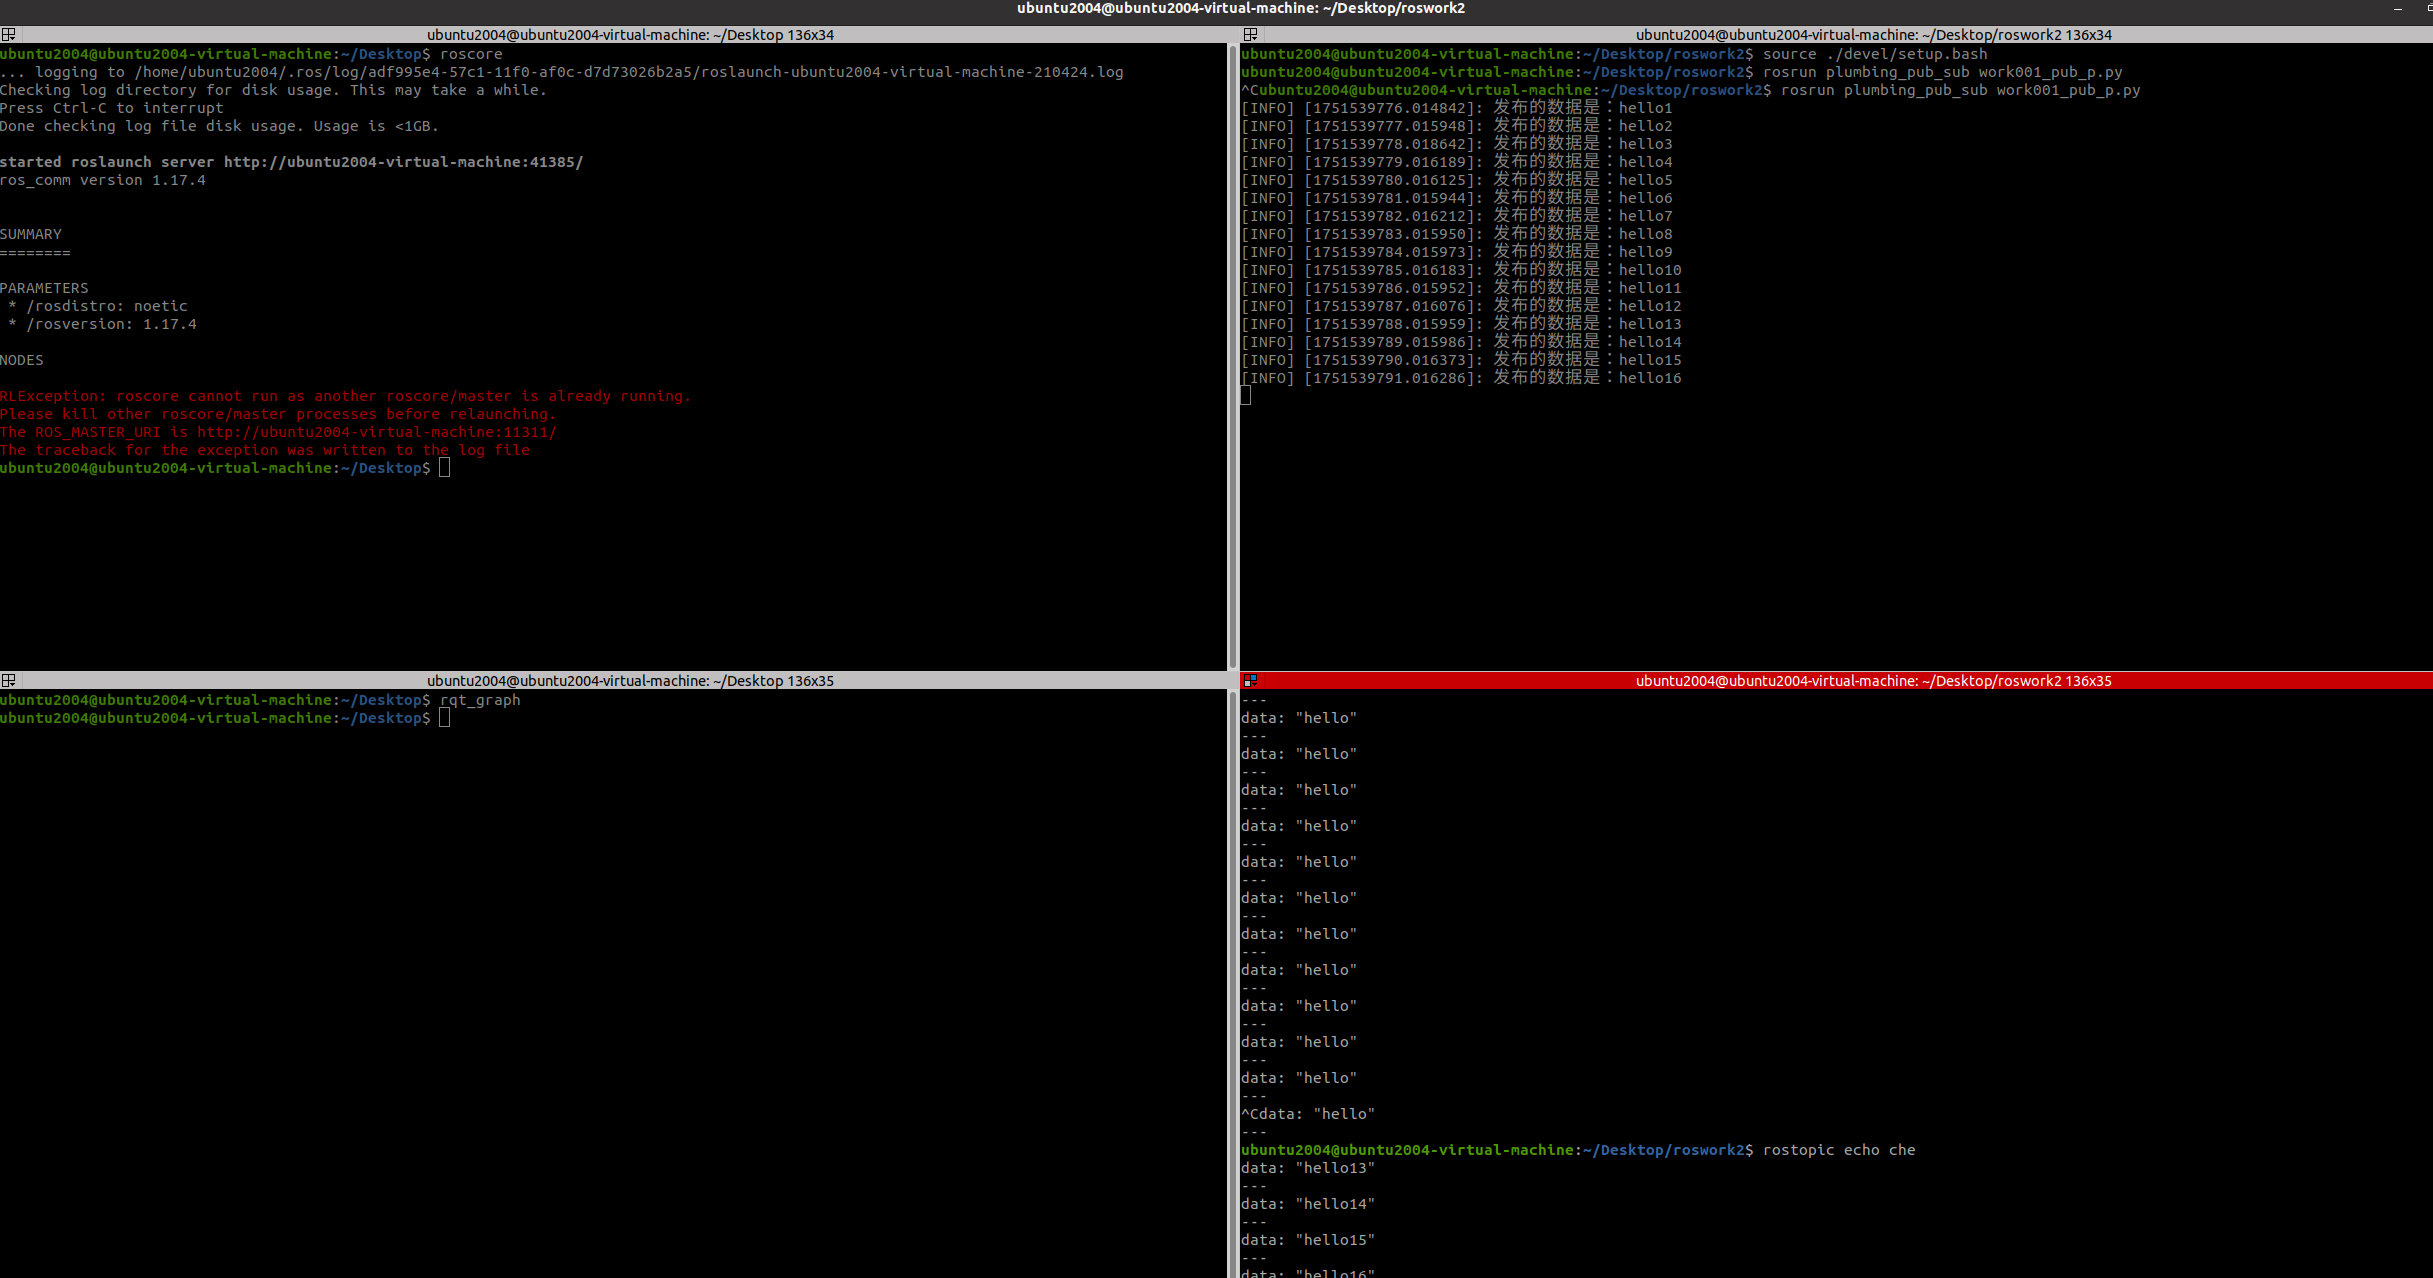
Task: Click the top-right pane titlebar ~/Desktop/roswork2 136x34
Action: (1873, 34)
